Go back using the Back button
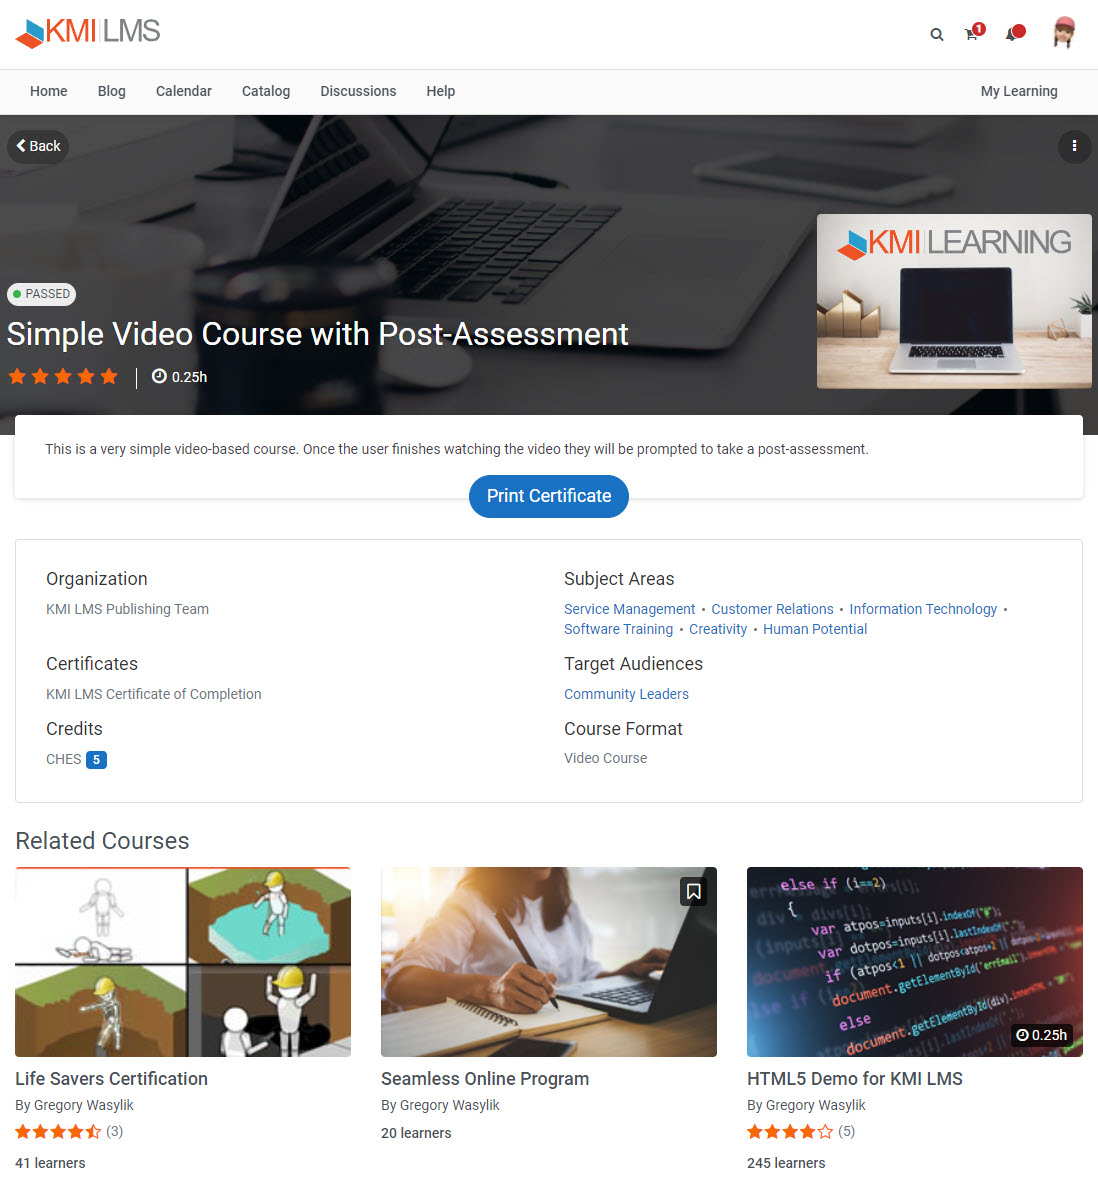 coord(38,146)
